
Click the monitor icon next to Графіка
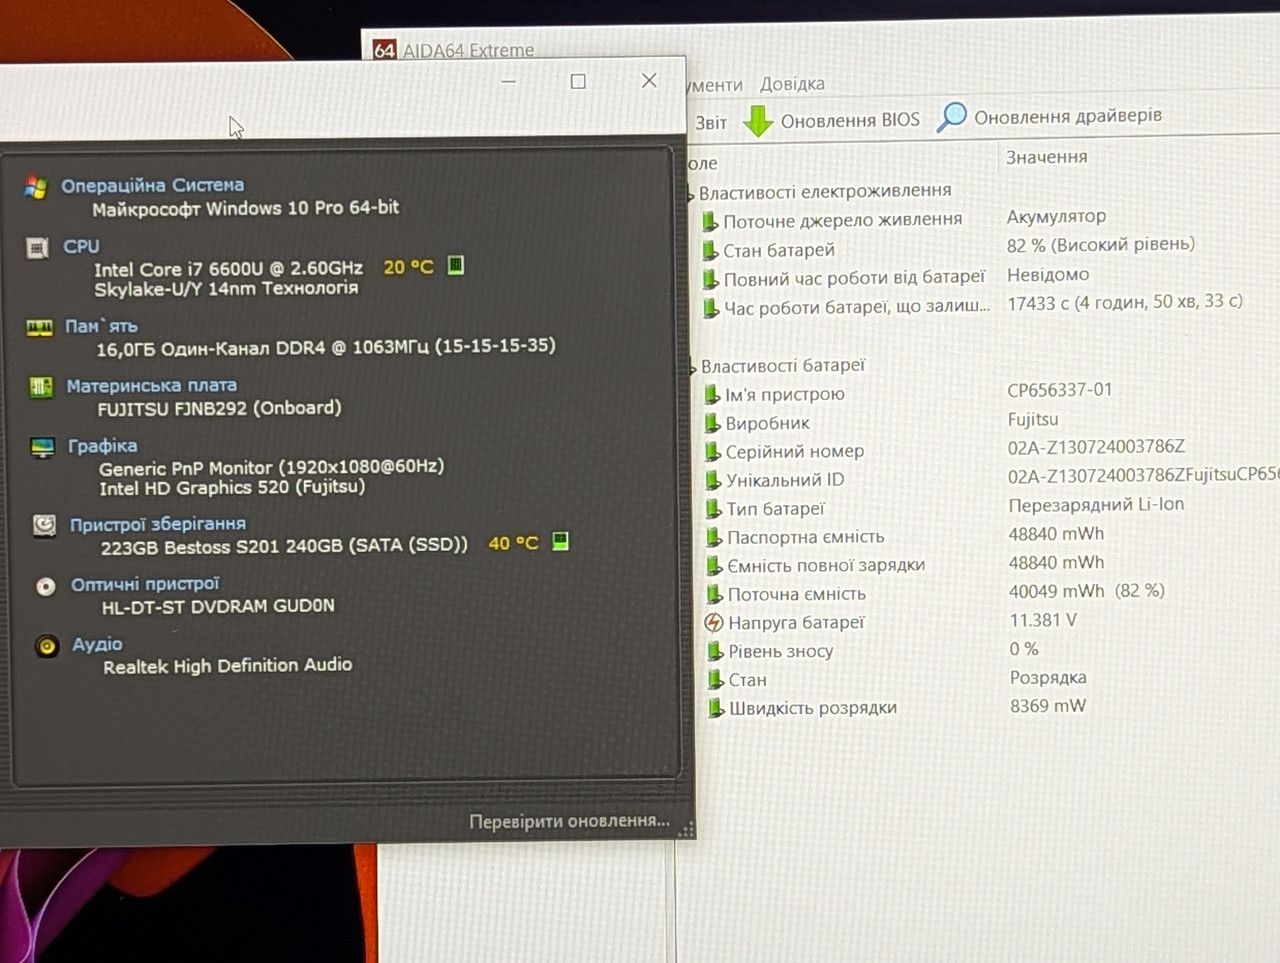point(42,447)
